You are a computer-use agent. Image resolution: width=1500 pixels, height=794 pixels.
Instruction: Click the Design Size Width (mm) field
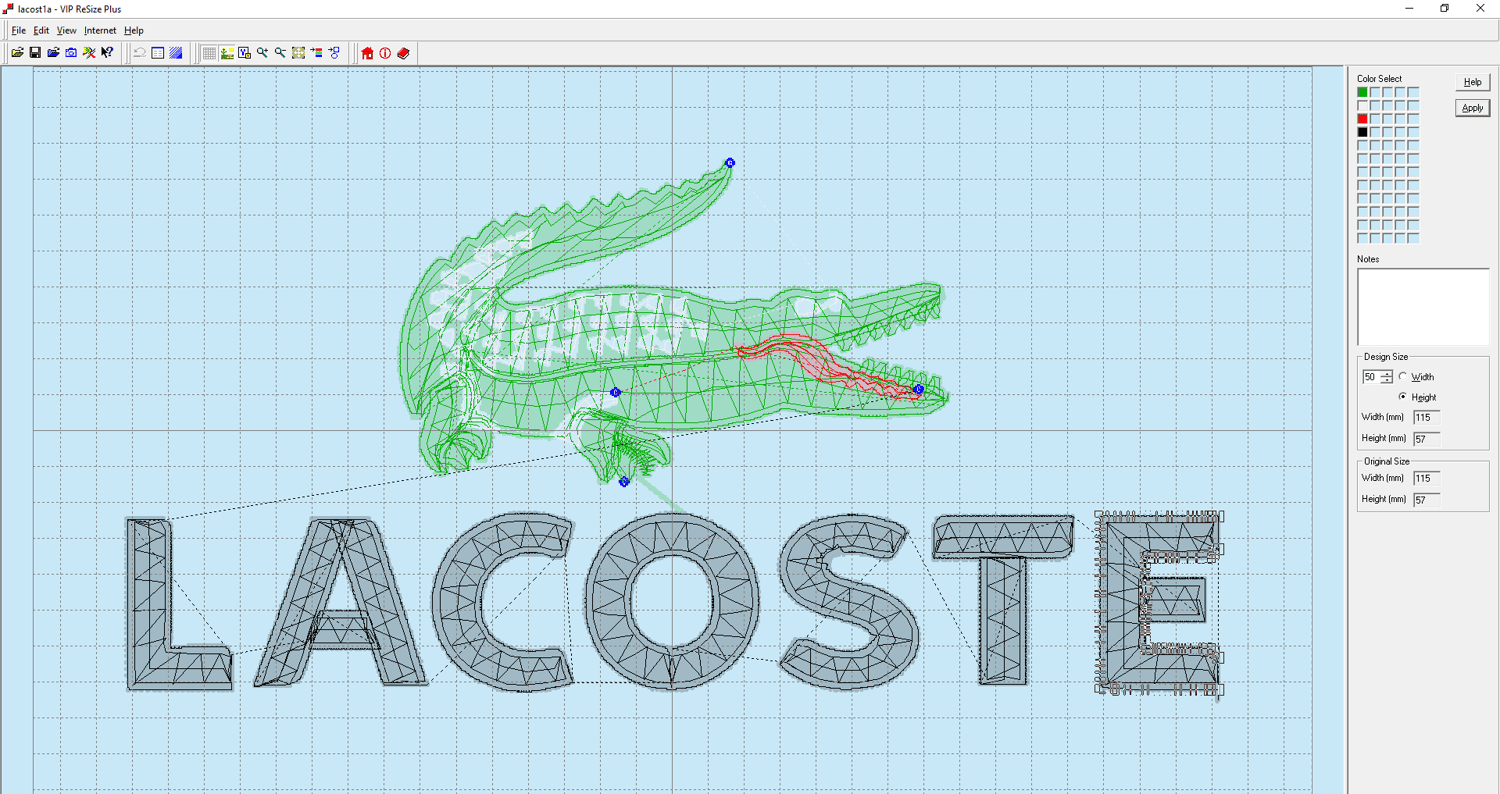pos(1426,417)
